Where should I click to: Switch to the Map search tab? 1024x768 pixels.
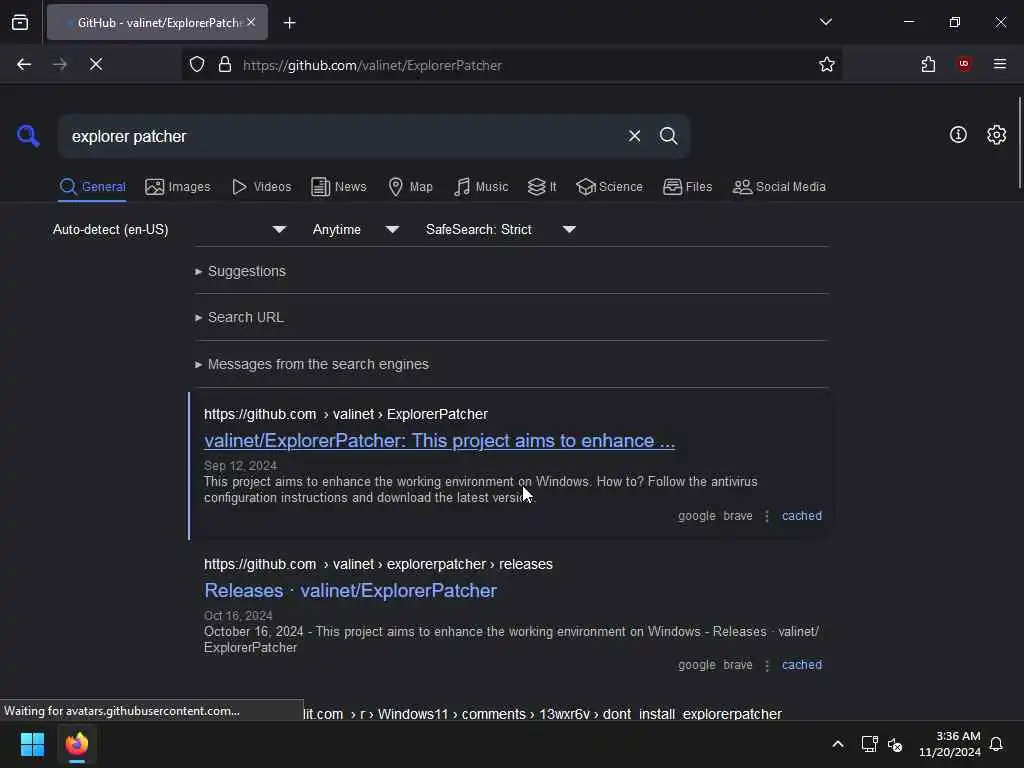coord(410,187)
